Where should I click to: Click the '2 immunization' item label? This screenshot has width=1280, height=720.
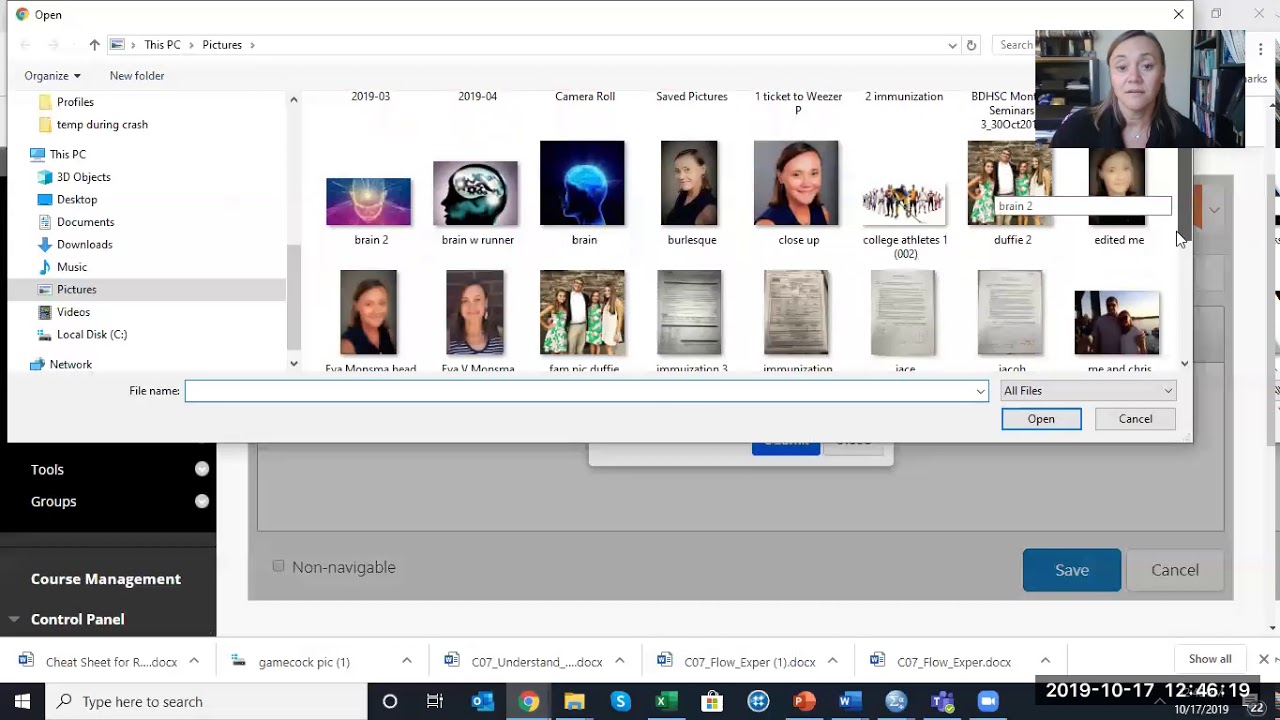[x=904, y=97]
